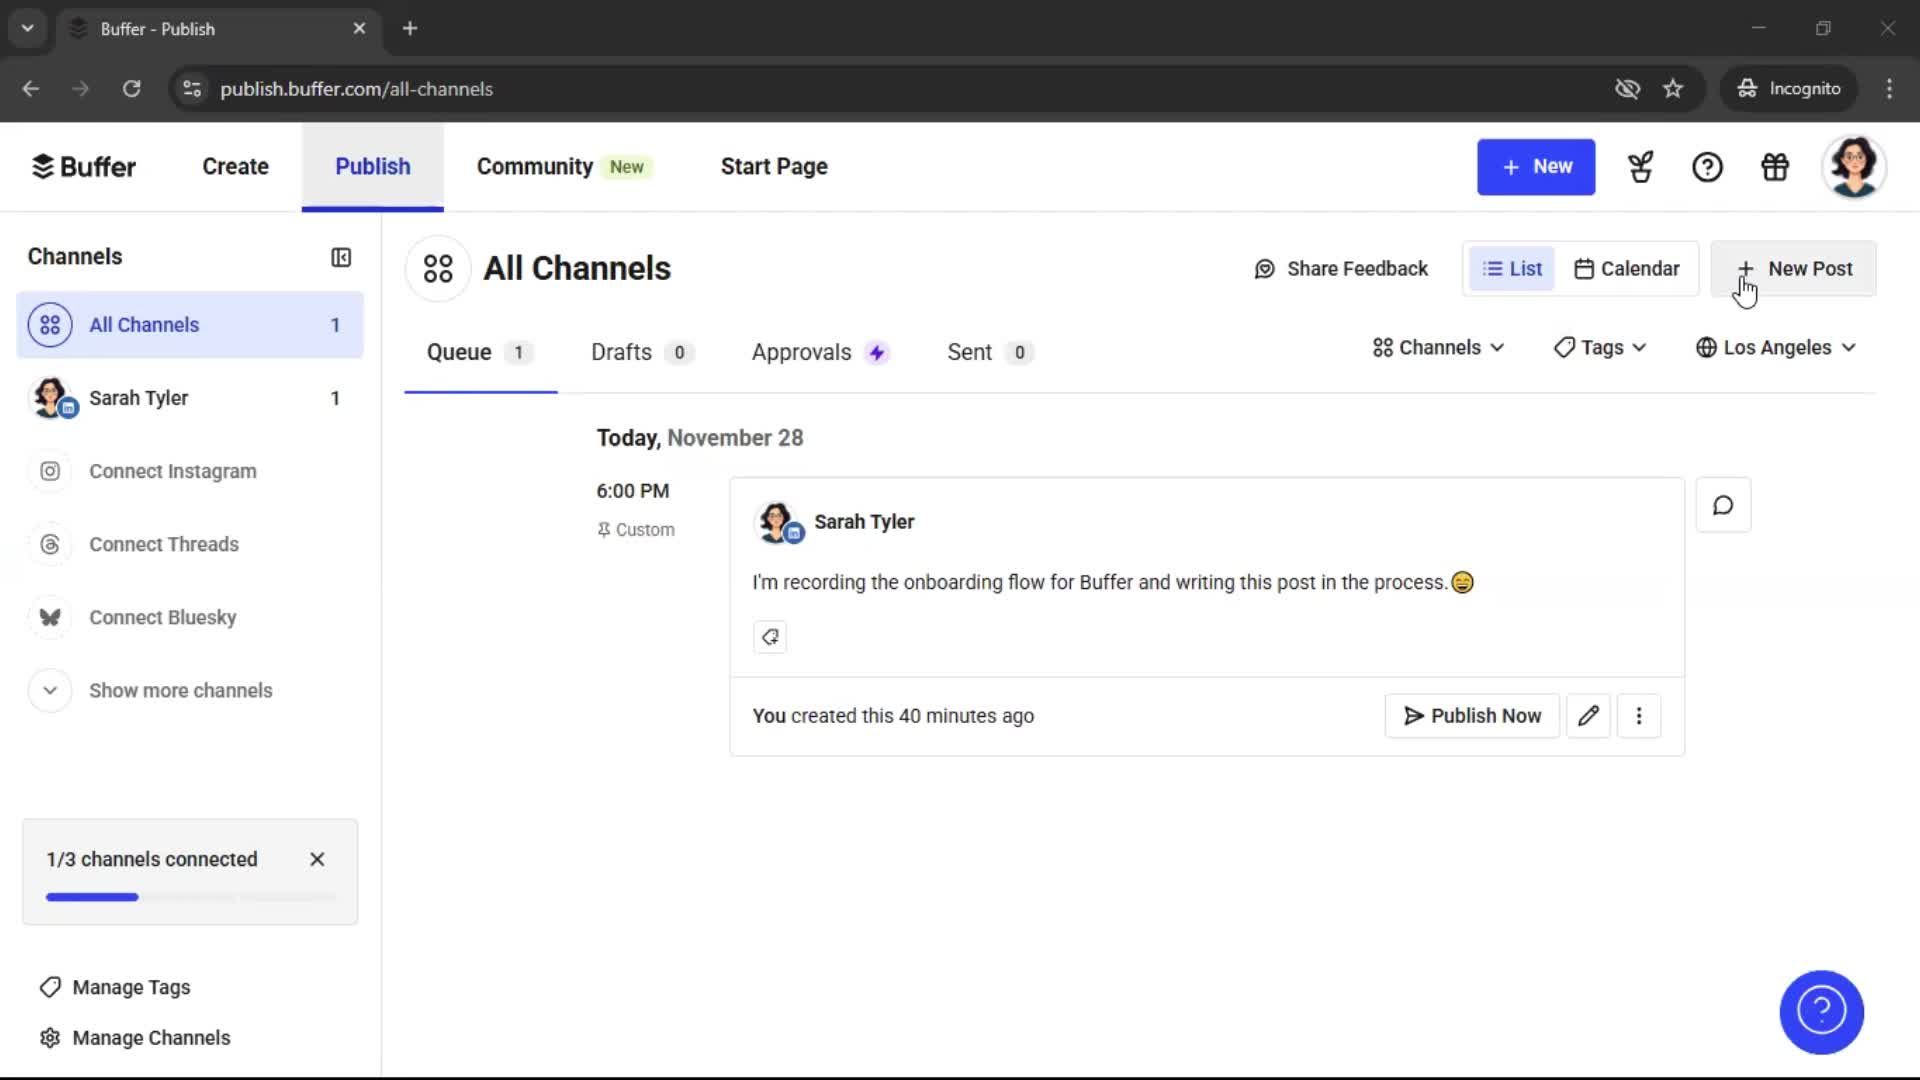Open the growth plan icon in top bar
Image resolution: width=1920 pixels, height=1080 pixels.
click(x=1640, y=167)
